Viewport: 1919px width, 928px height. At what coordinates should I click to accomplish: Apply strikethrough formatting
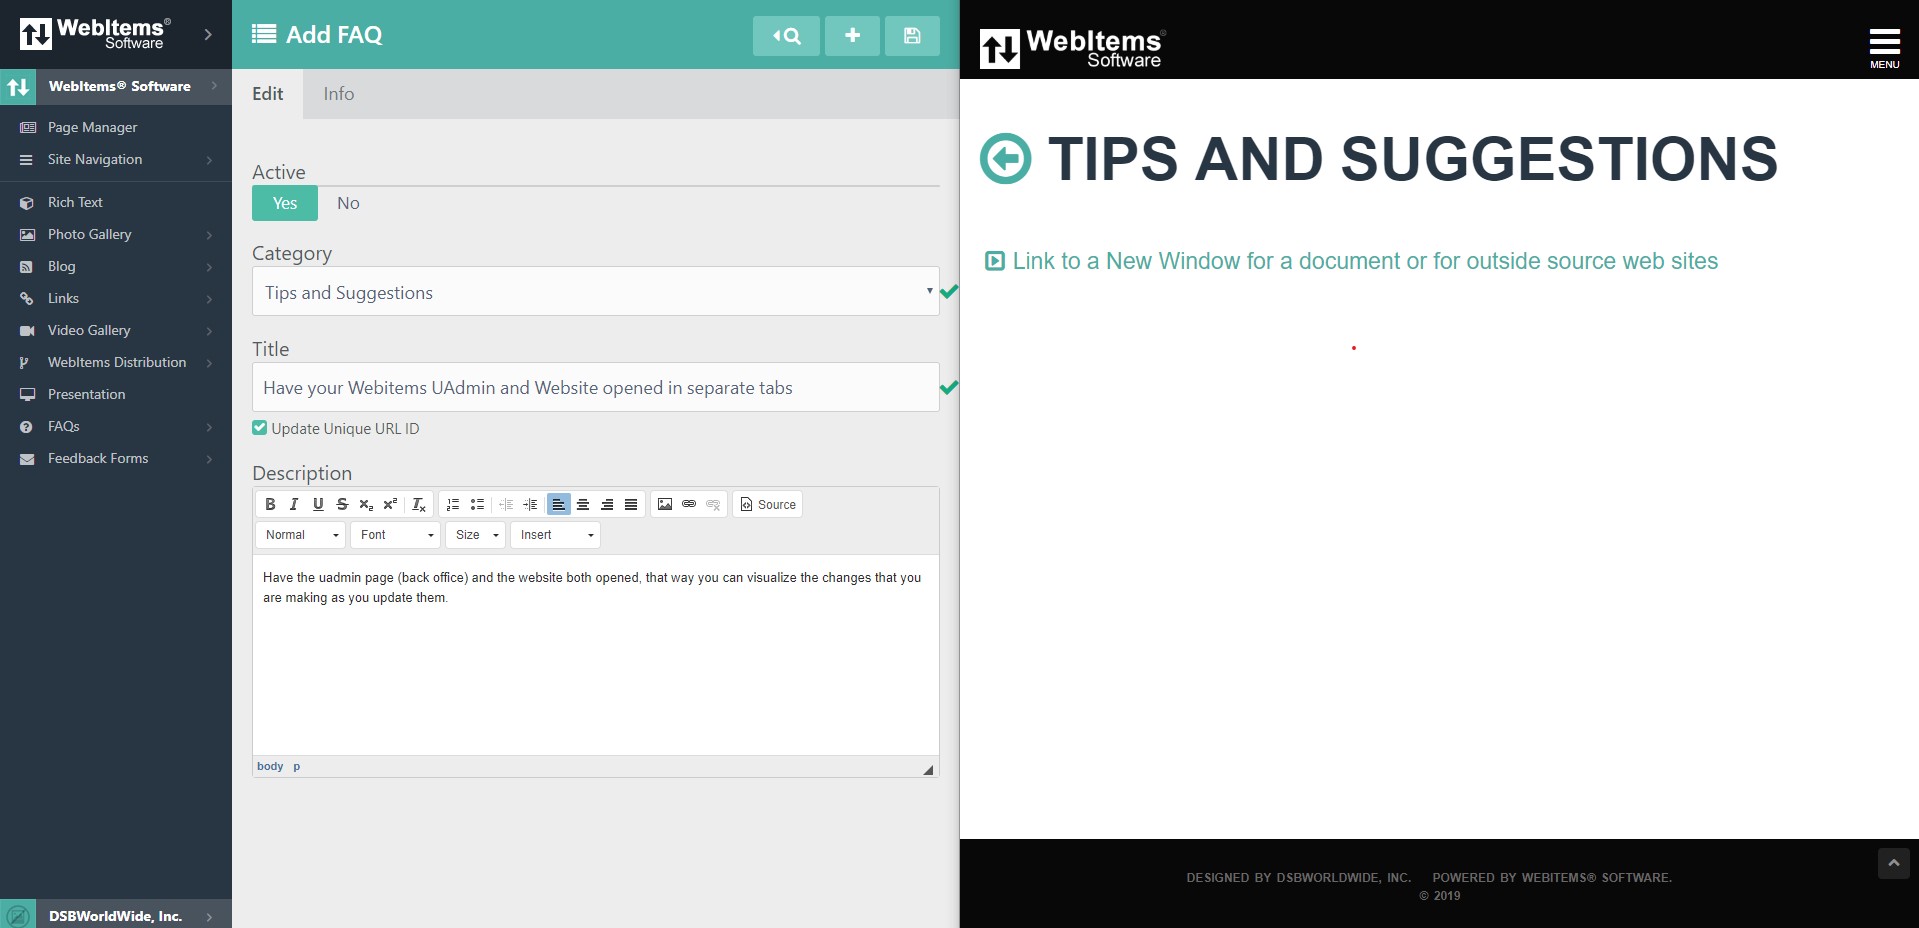[x=342, y=504]
